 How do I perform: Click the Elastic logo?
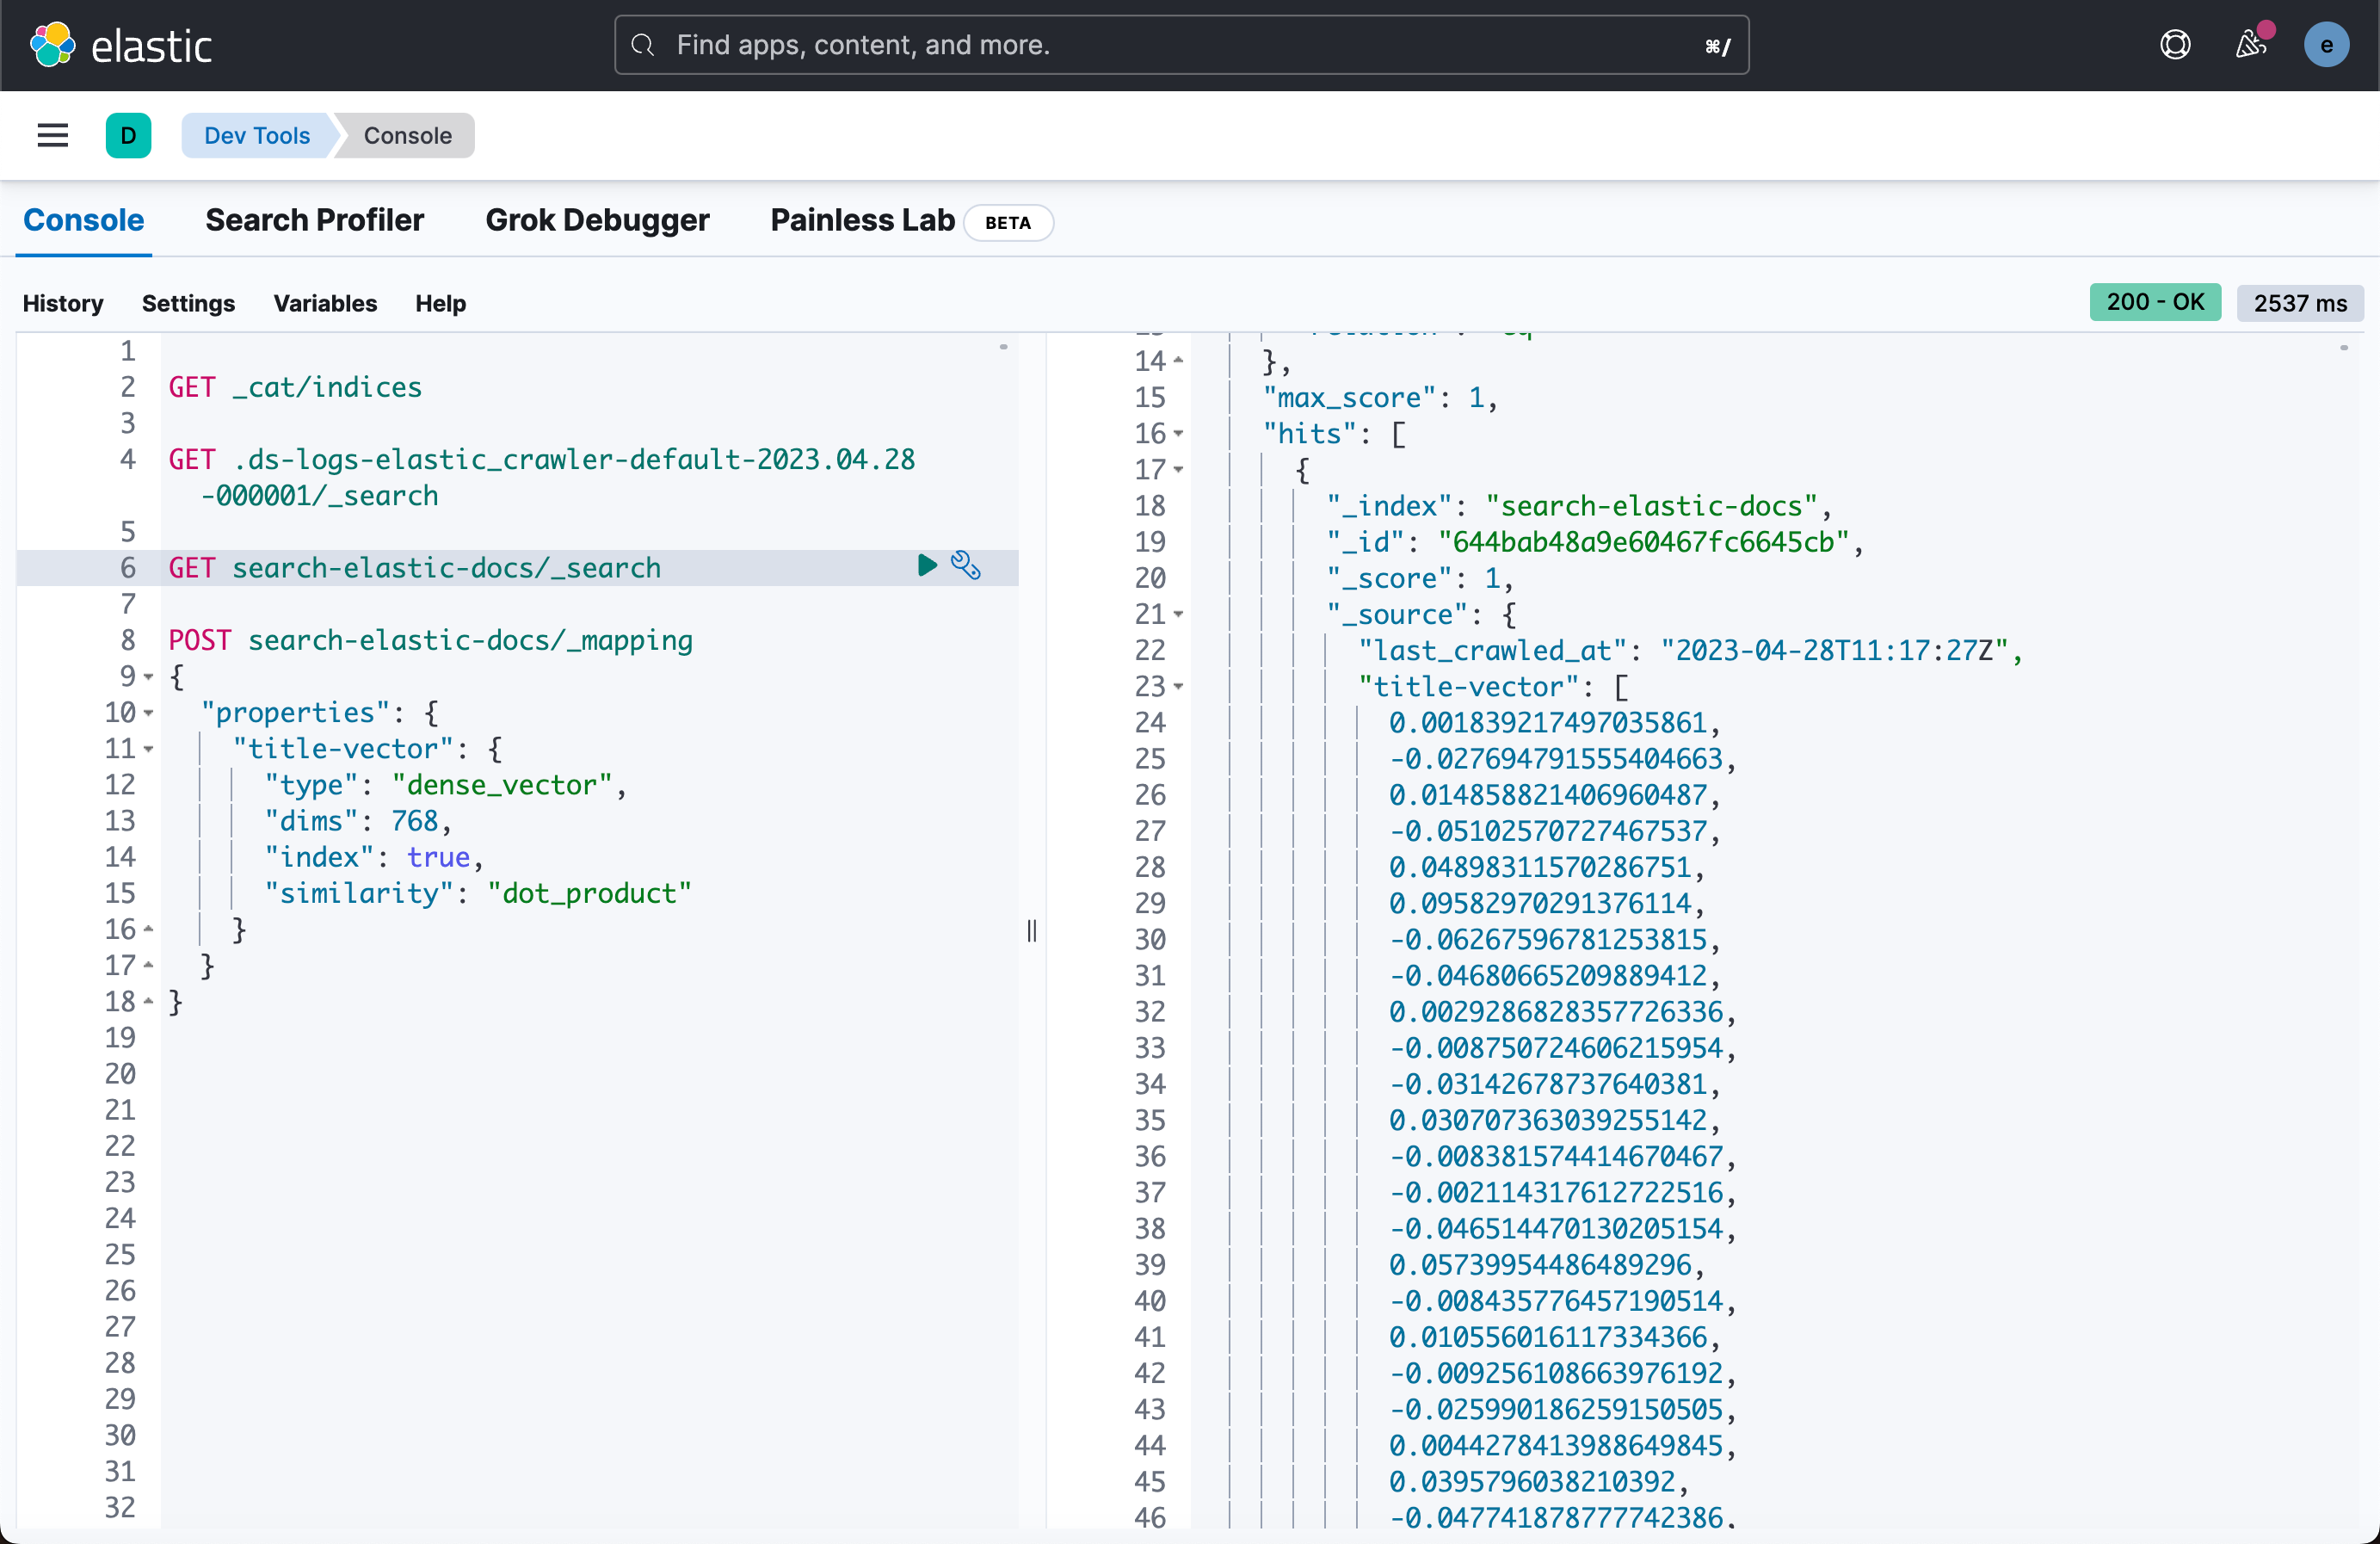tap(121, 45)
